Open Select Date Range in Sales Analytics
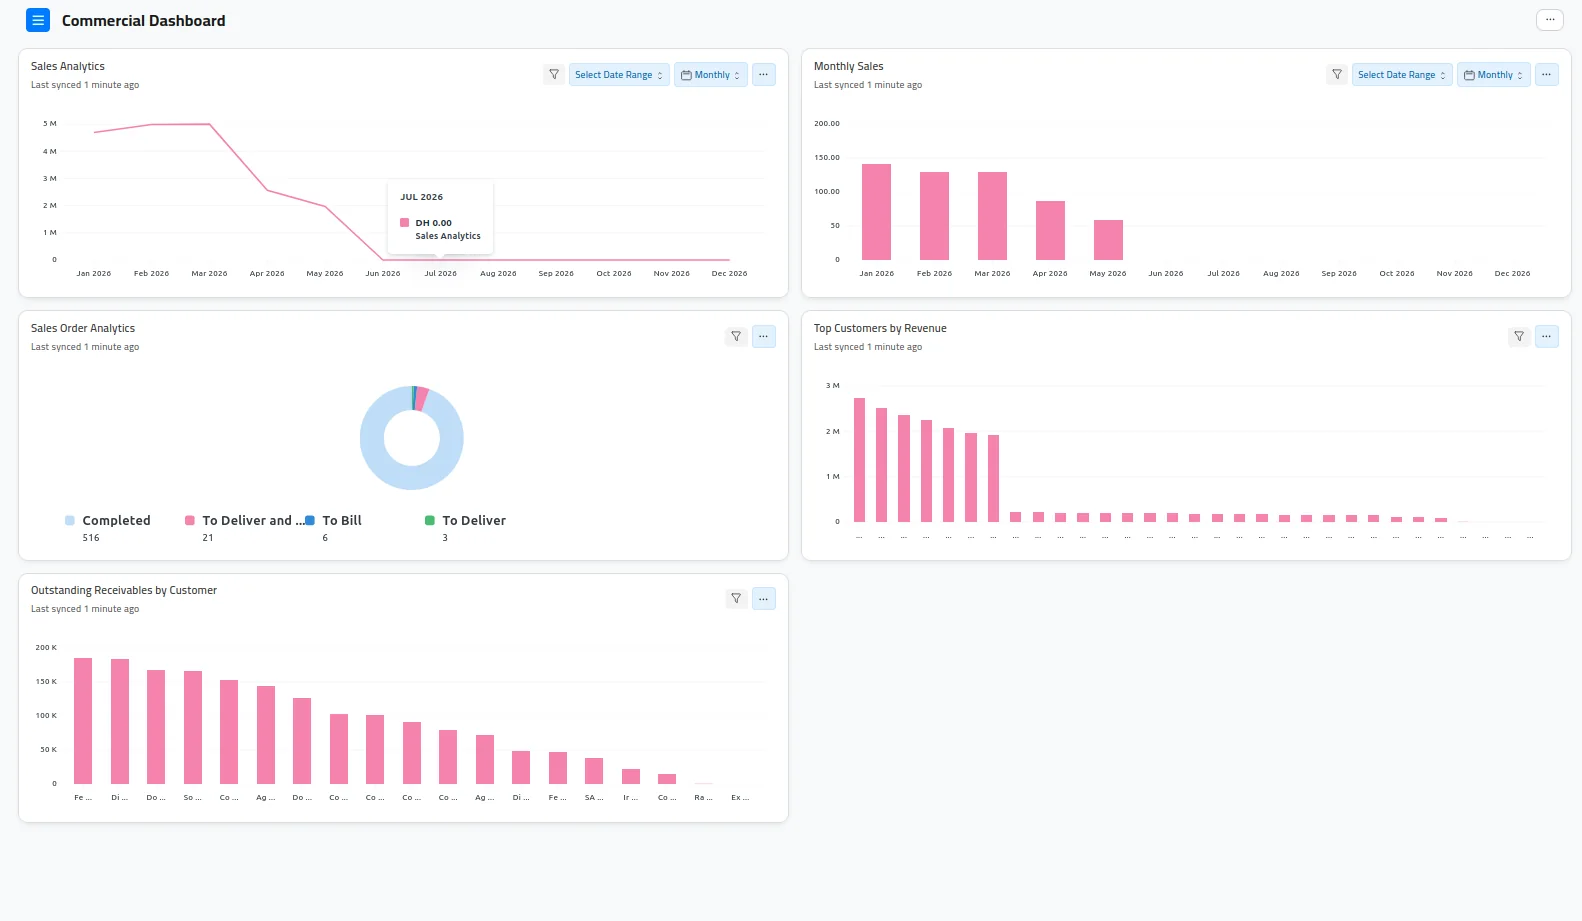Screen dimensions: 1582x921 [x=619, y=75]
